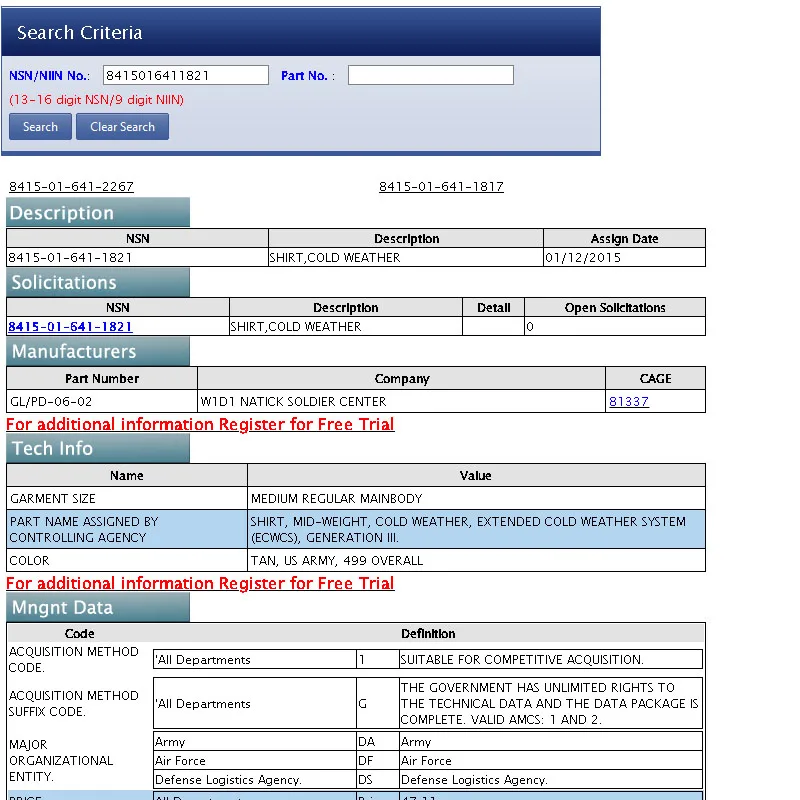Open the 8415-01-641-2267 link

click(71, 187)
